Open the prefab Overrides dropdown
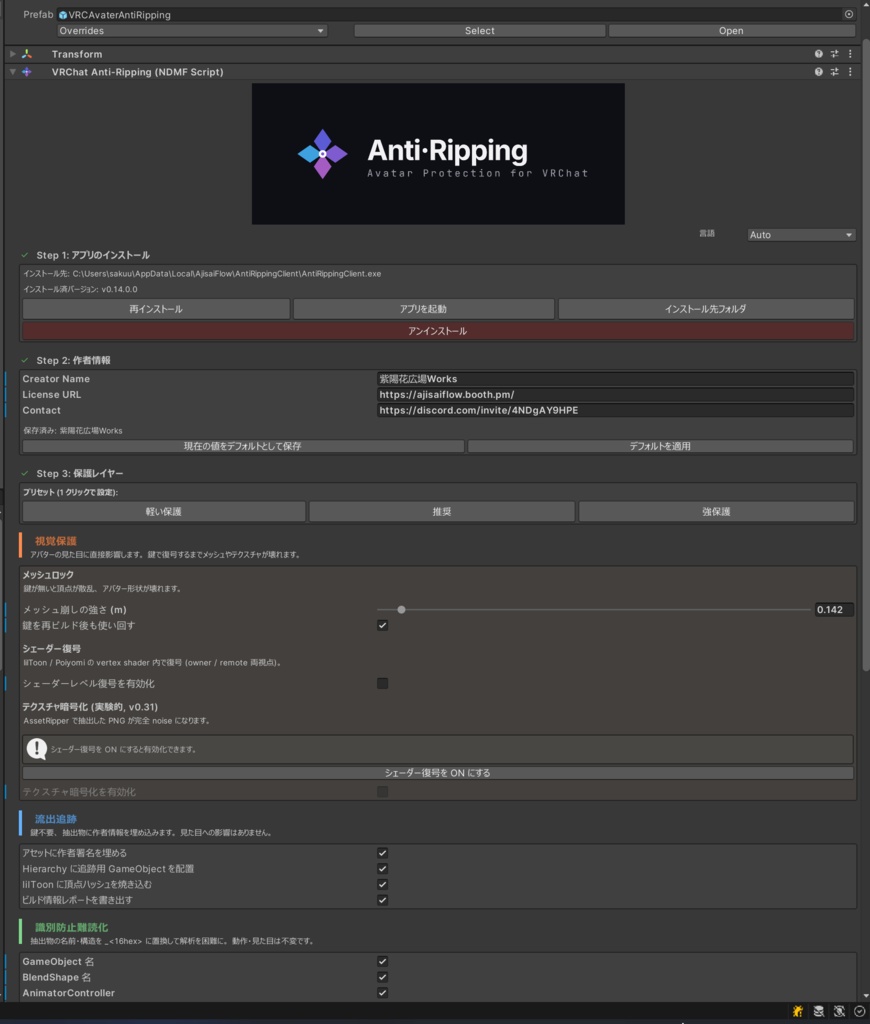Image resolution: width=870 pixels, height=1024 pixels. tap(192, 31)
